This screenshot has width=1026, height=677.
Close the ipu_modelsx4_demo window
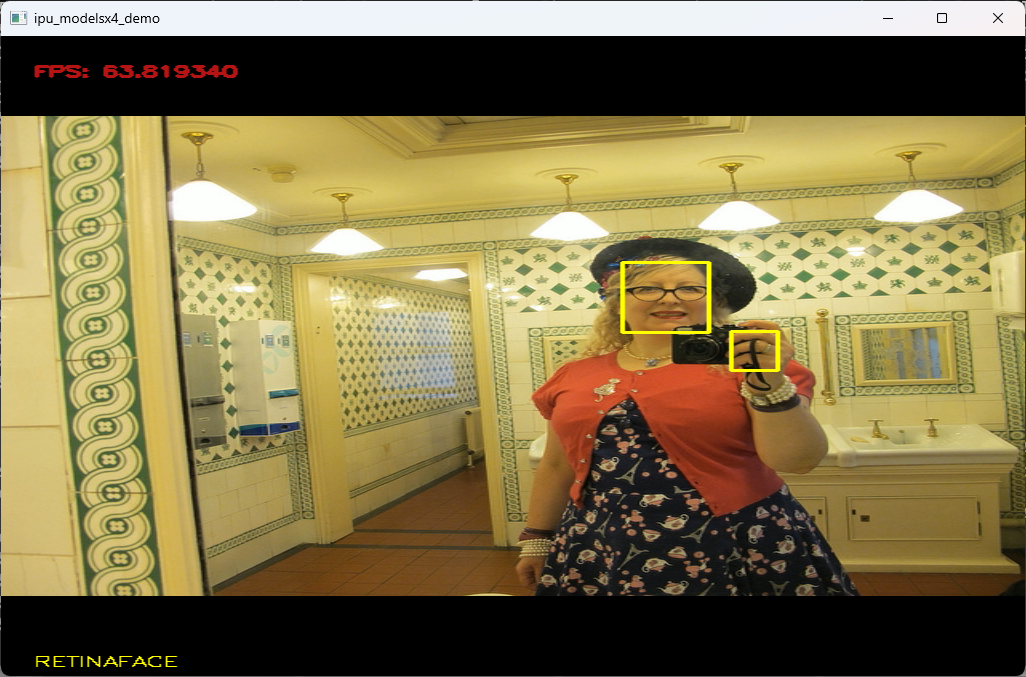tap(997, 18)
